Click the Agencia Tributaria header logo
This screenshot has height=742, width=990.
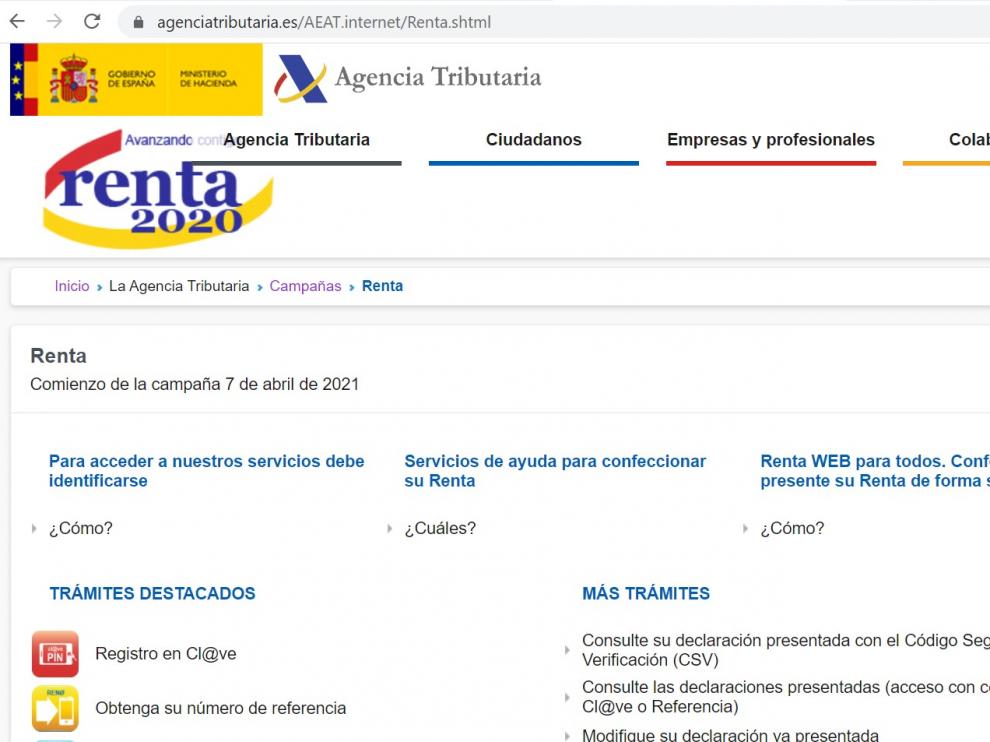pyautogui.click(x=408, y=78)
